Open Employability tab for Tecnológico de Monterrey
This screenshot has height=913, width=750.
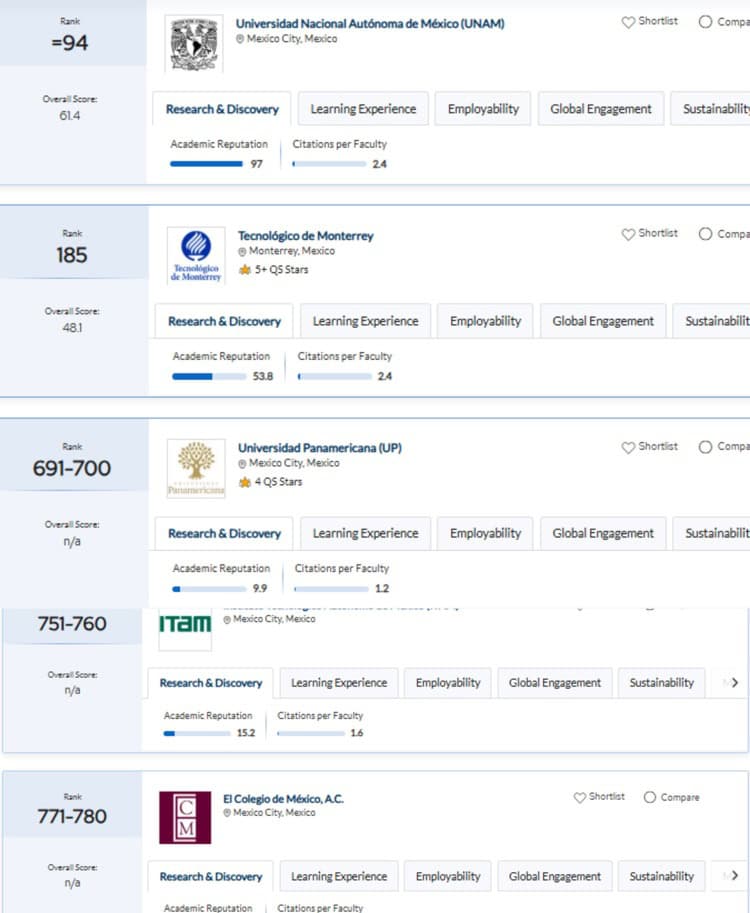click(485, 321)
